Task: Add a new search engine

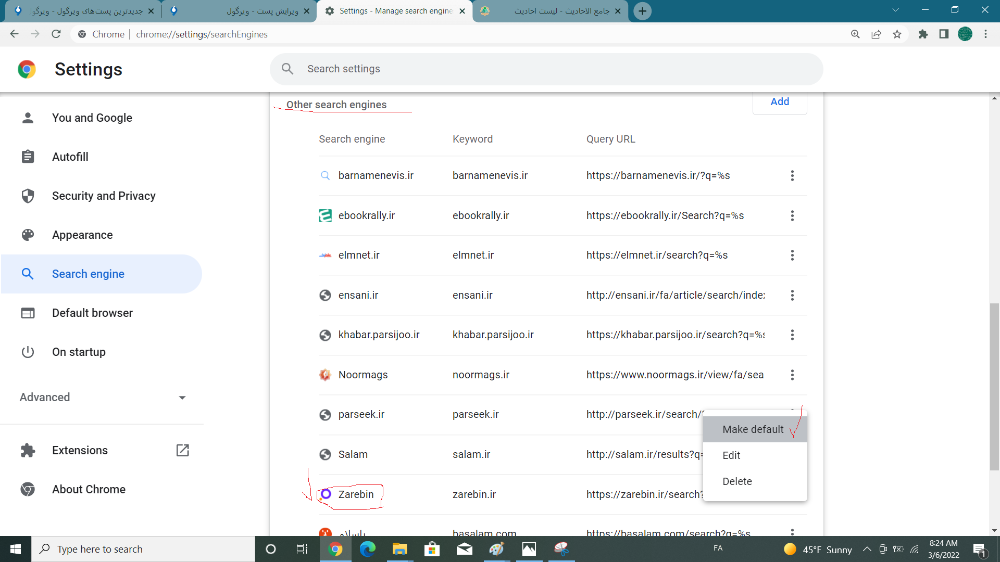Action: [779, 102]
